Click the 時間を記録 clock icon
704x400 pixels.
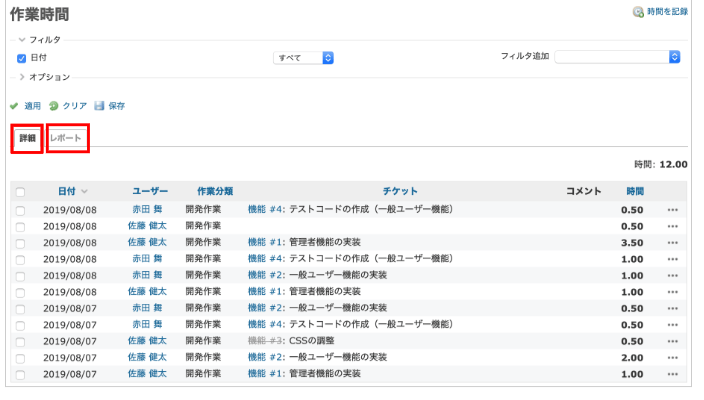(639, 12)
